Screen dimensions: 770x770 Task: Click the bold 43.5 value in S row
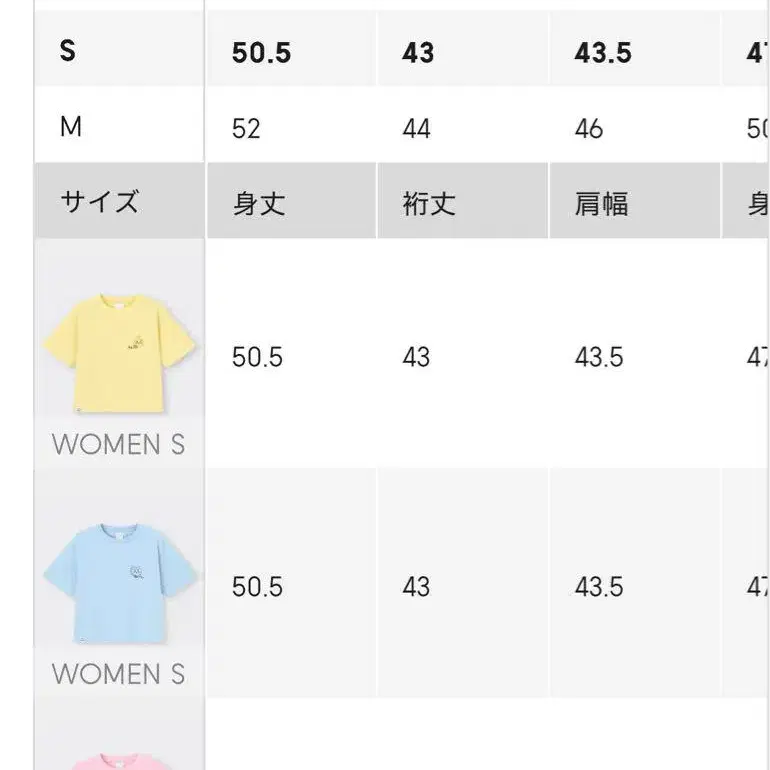tap(603, 53)
